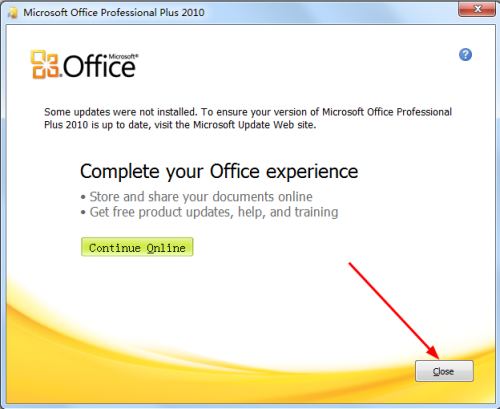Click the red arrowhead pointing at Close
The width and height of the screenshot is (500, 409).
(433, 352)
